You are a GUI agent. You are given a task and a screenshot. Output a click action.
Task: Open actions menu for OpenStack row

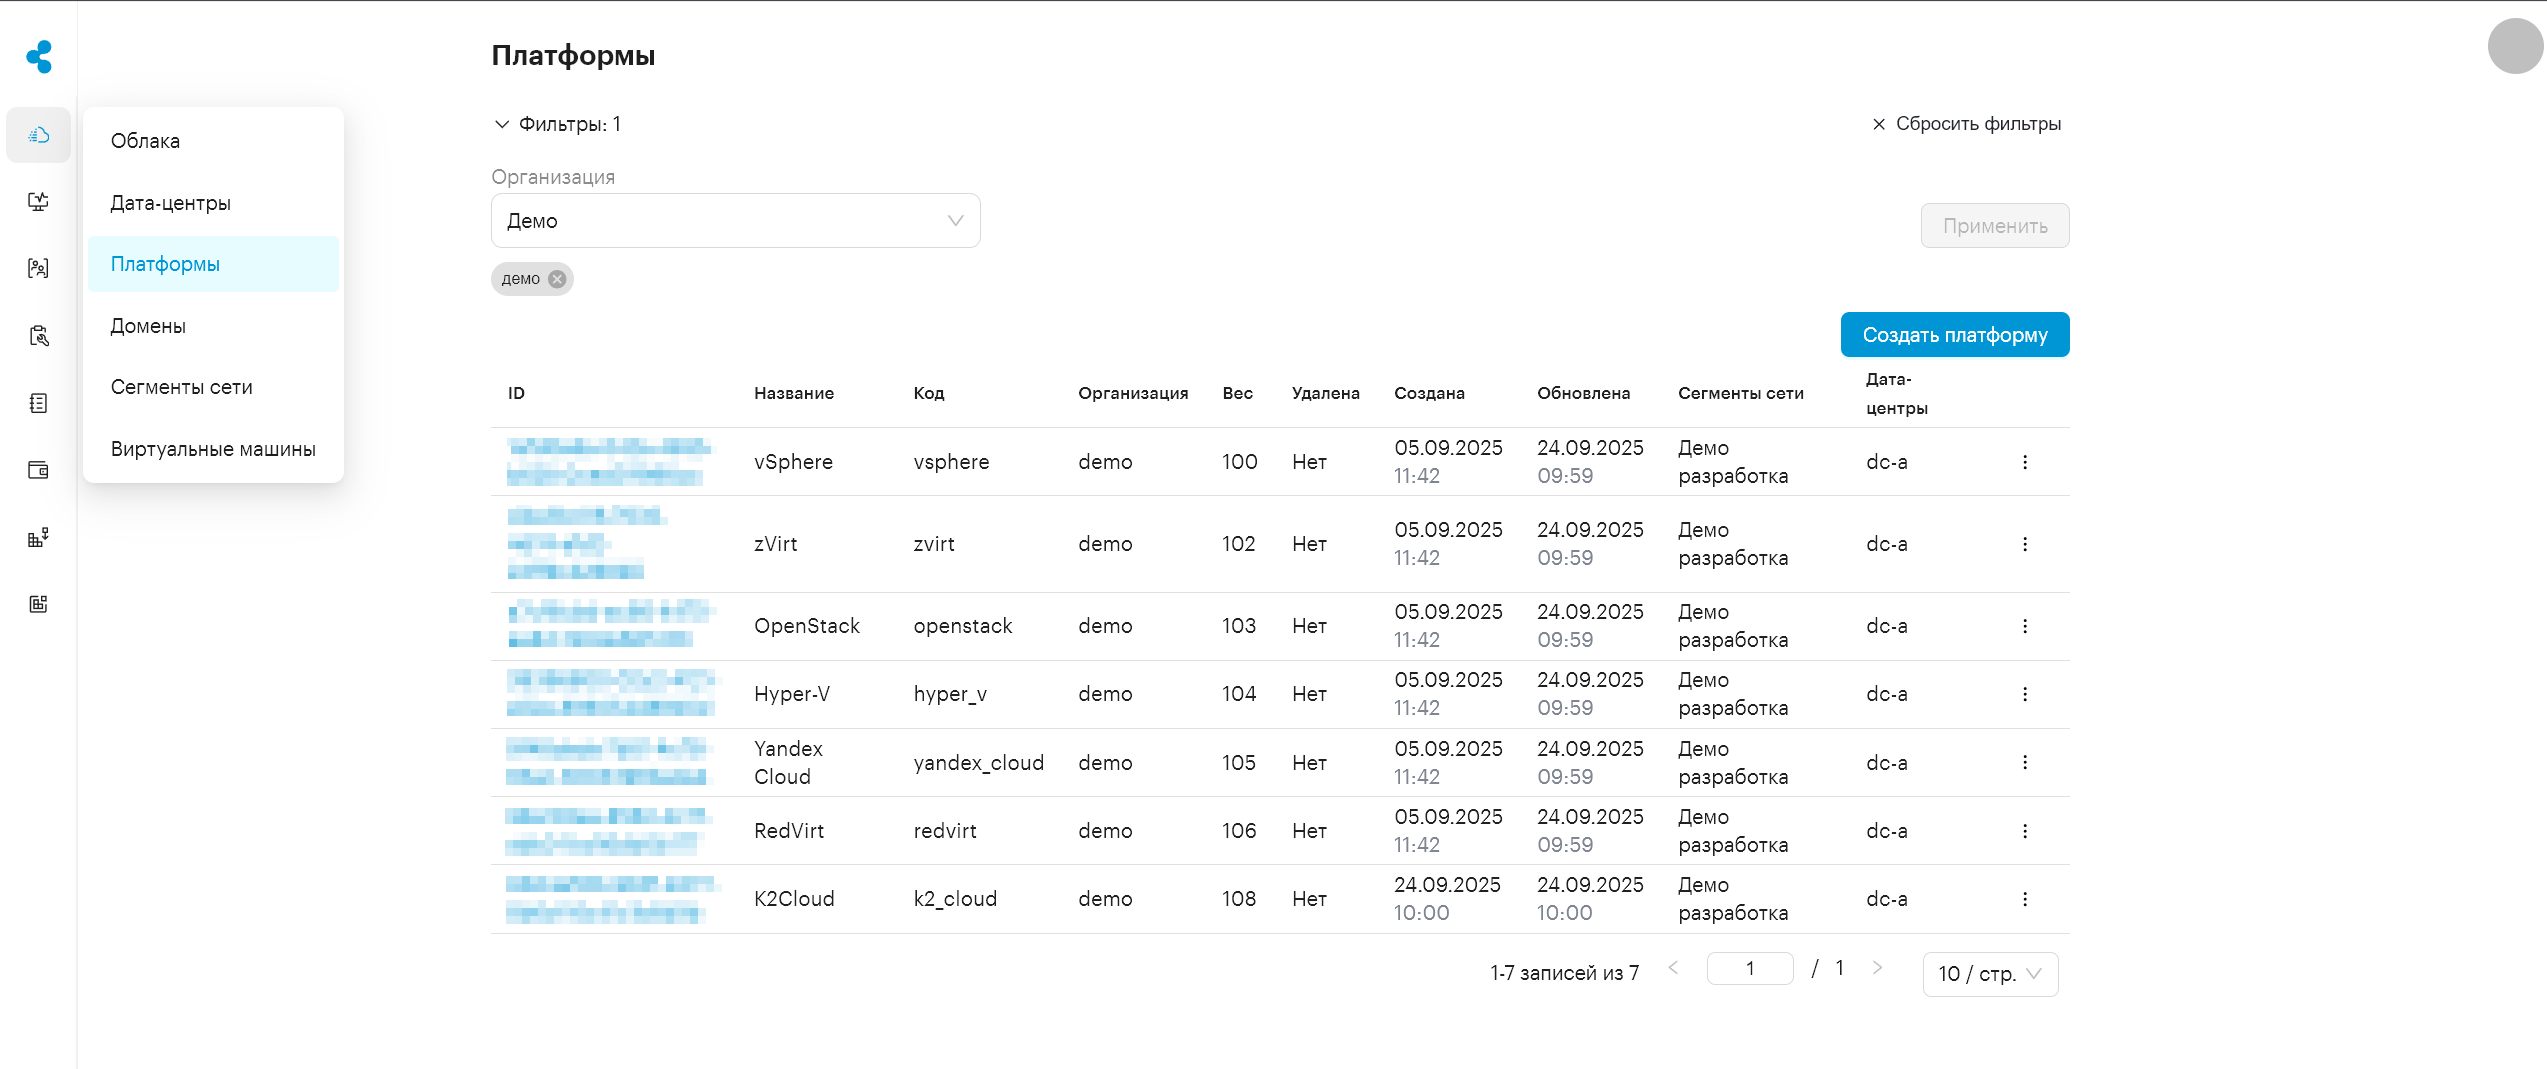coord(2025,626)
